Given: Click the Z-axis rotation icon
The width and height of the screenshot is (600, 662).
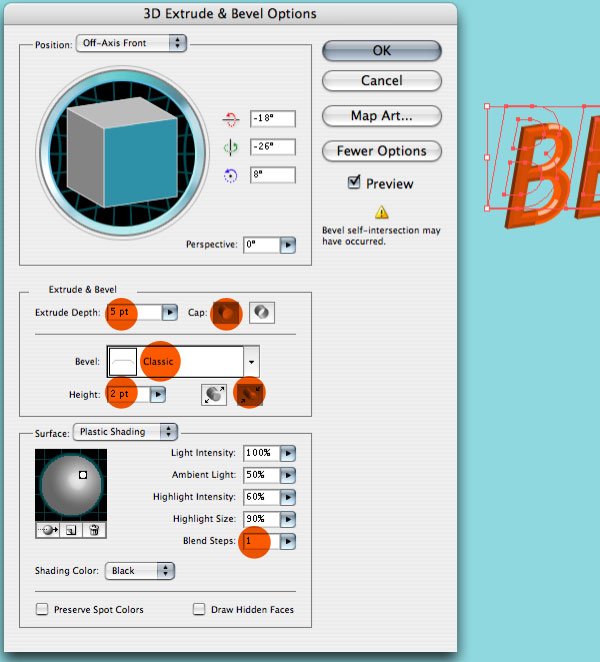Looking at the screenshot, I should pyautogui.click(x=231, y=175).
